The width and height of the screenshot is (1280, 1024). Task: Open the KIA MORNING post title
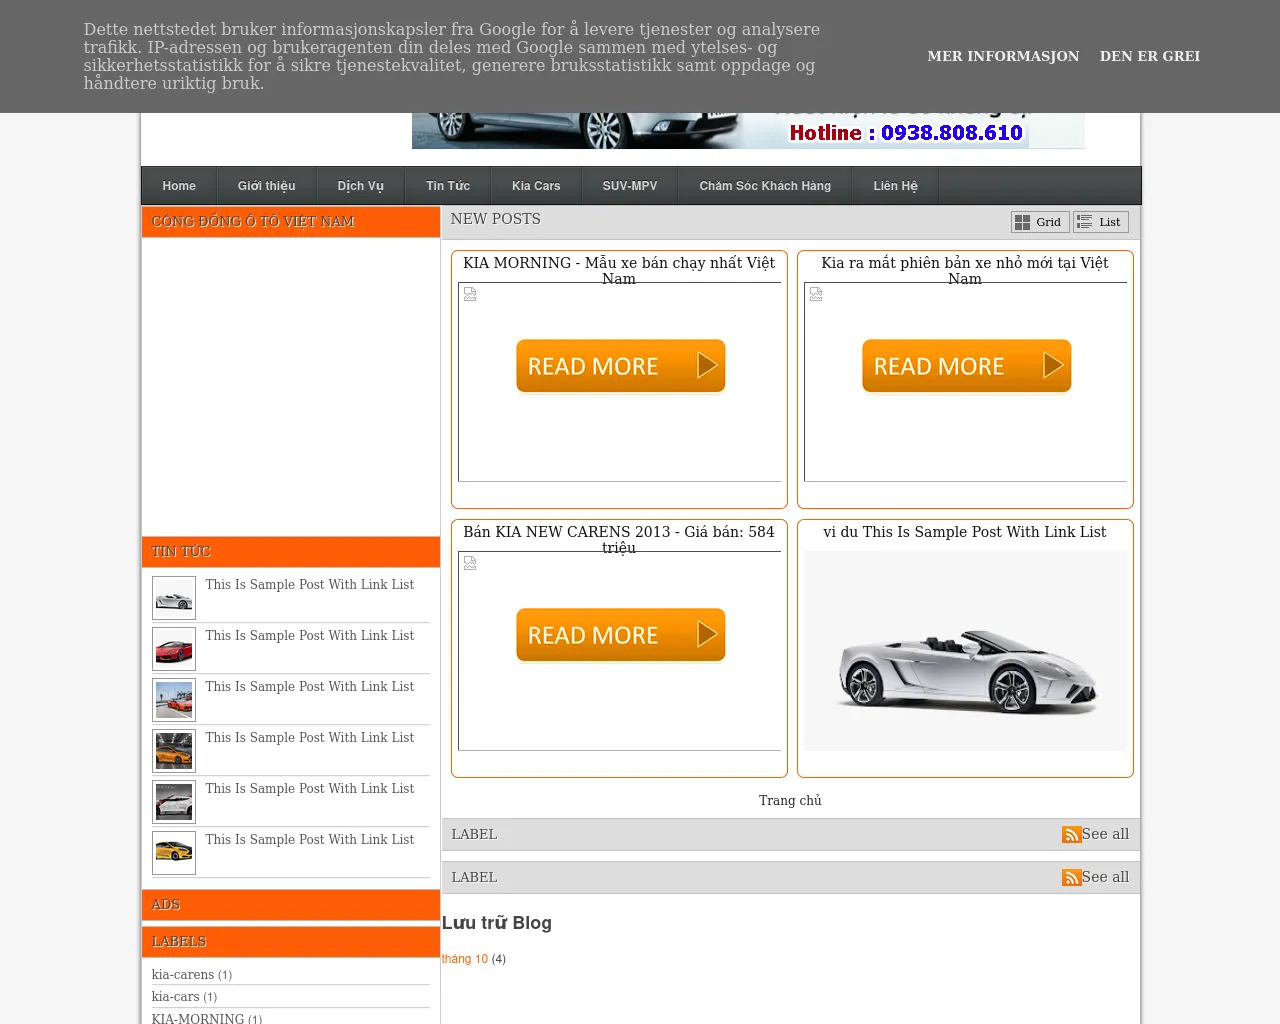619,270
